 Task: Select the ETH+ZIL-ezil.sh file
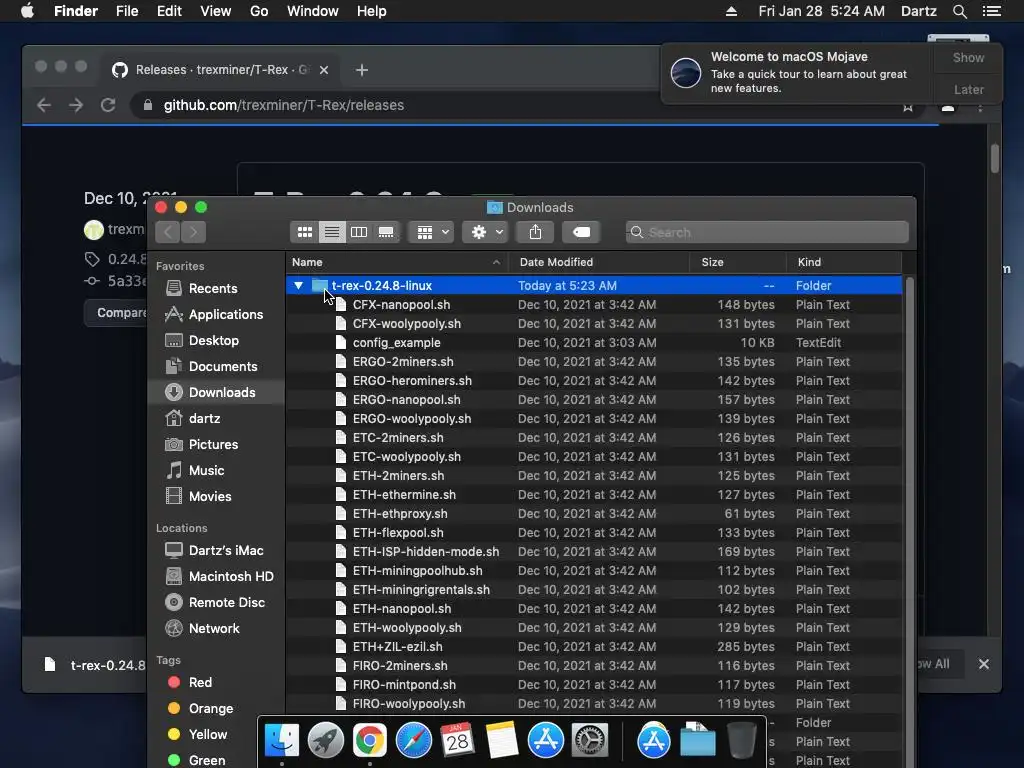tap(594, 647)
